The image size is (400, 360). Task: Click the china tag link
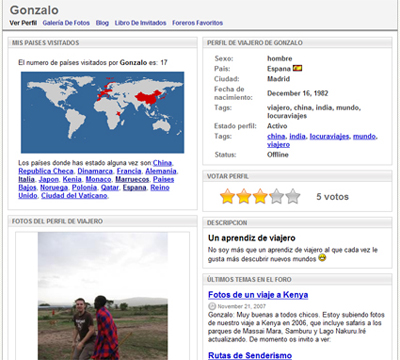coord(276,136)
